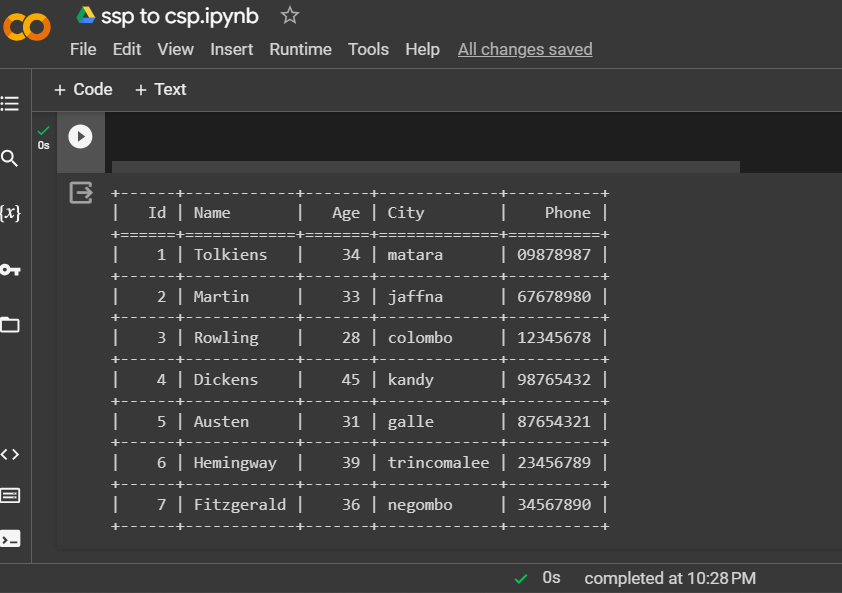Open the Tools menu
Viewport: 842px width, 593px height.
(x=368, y=49)
